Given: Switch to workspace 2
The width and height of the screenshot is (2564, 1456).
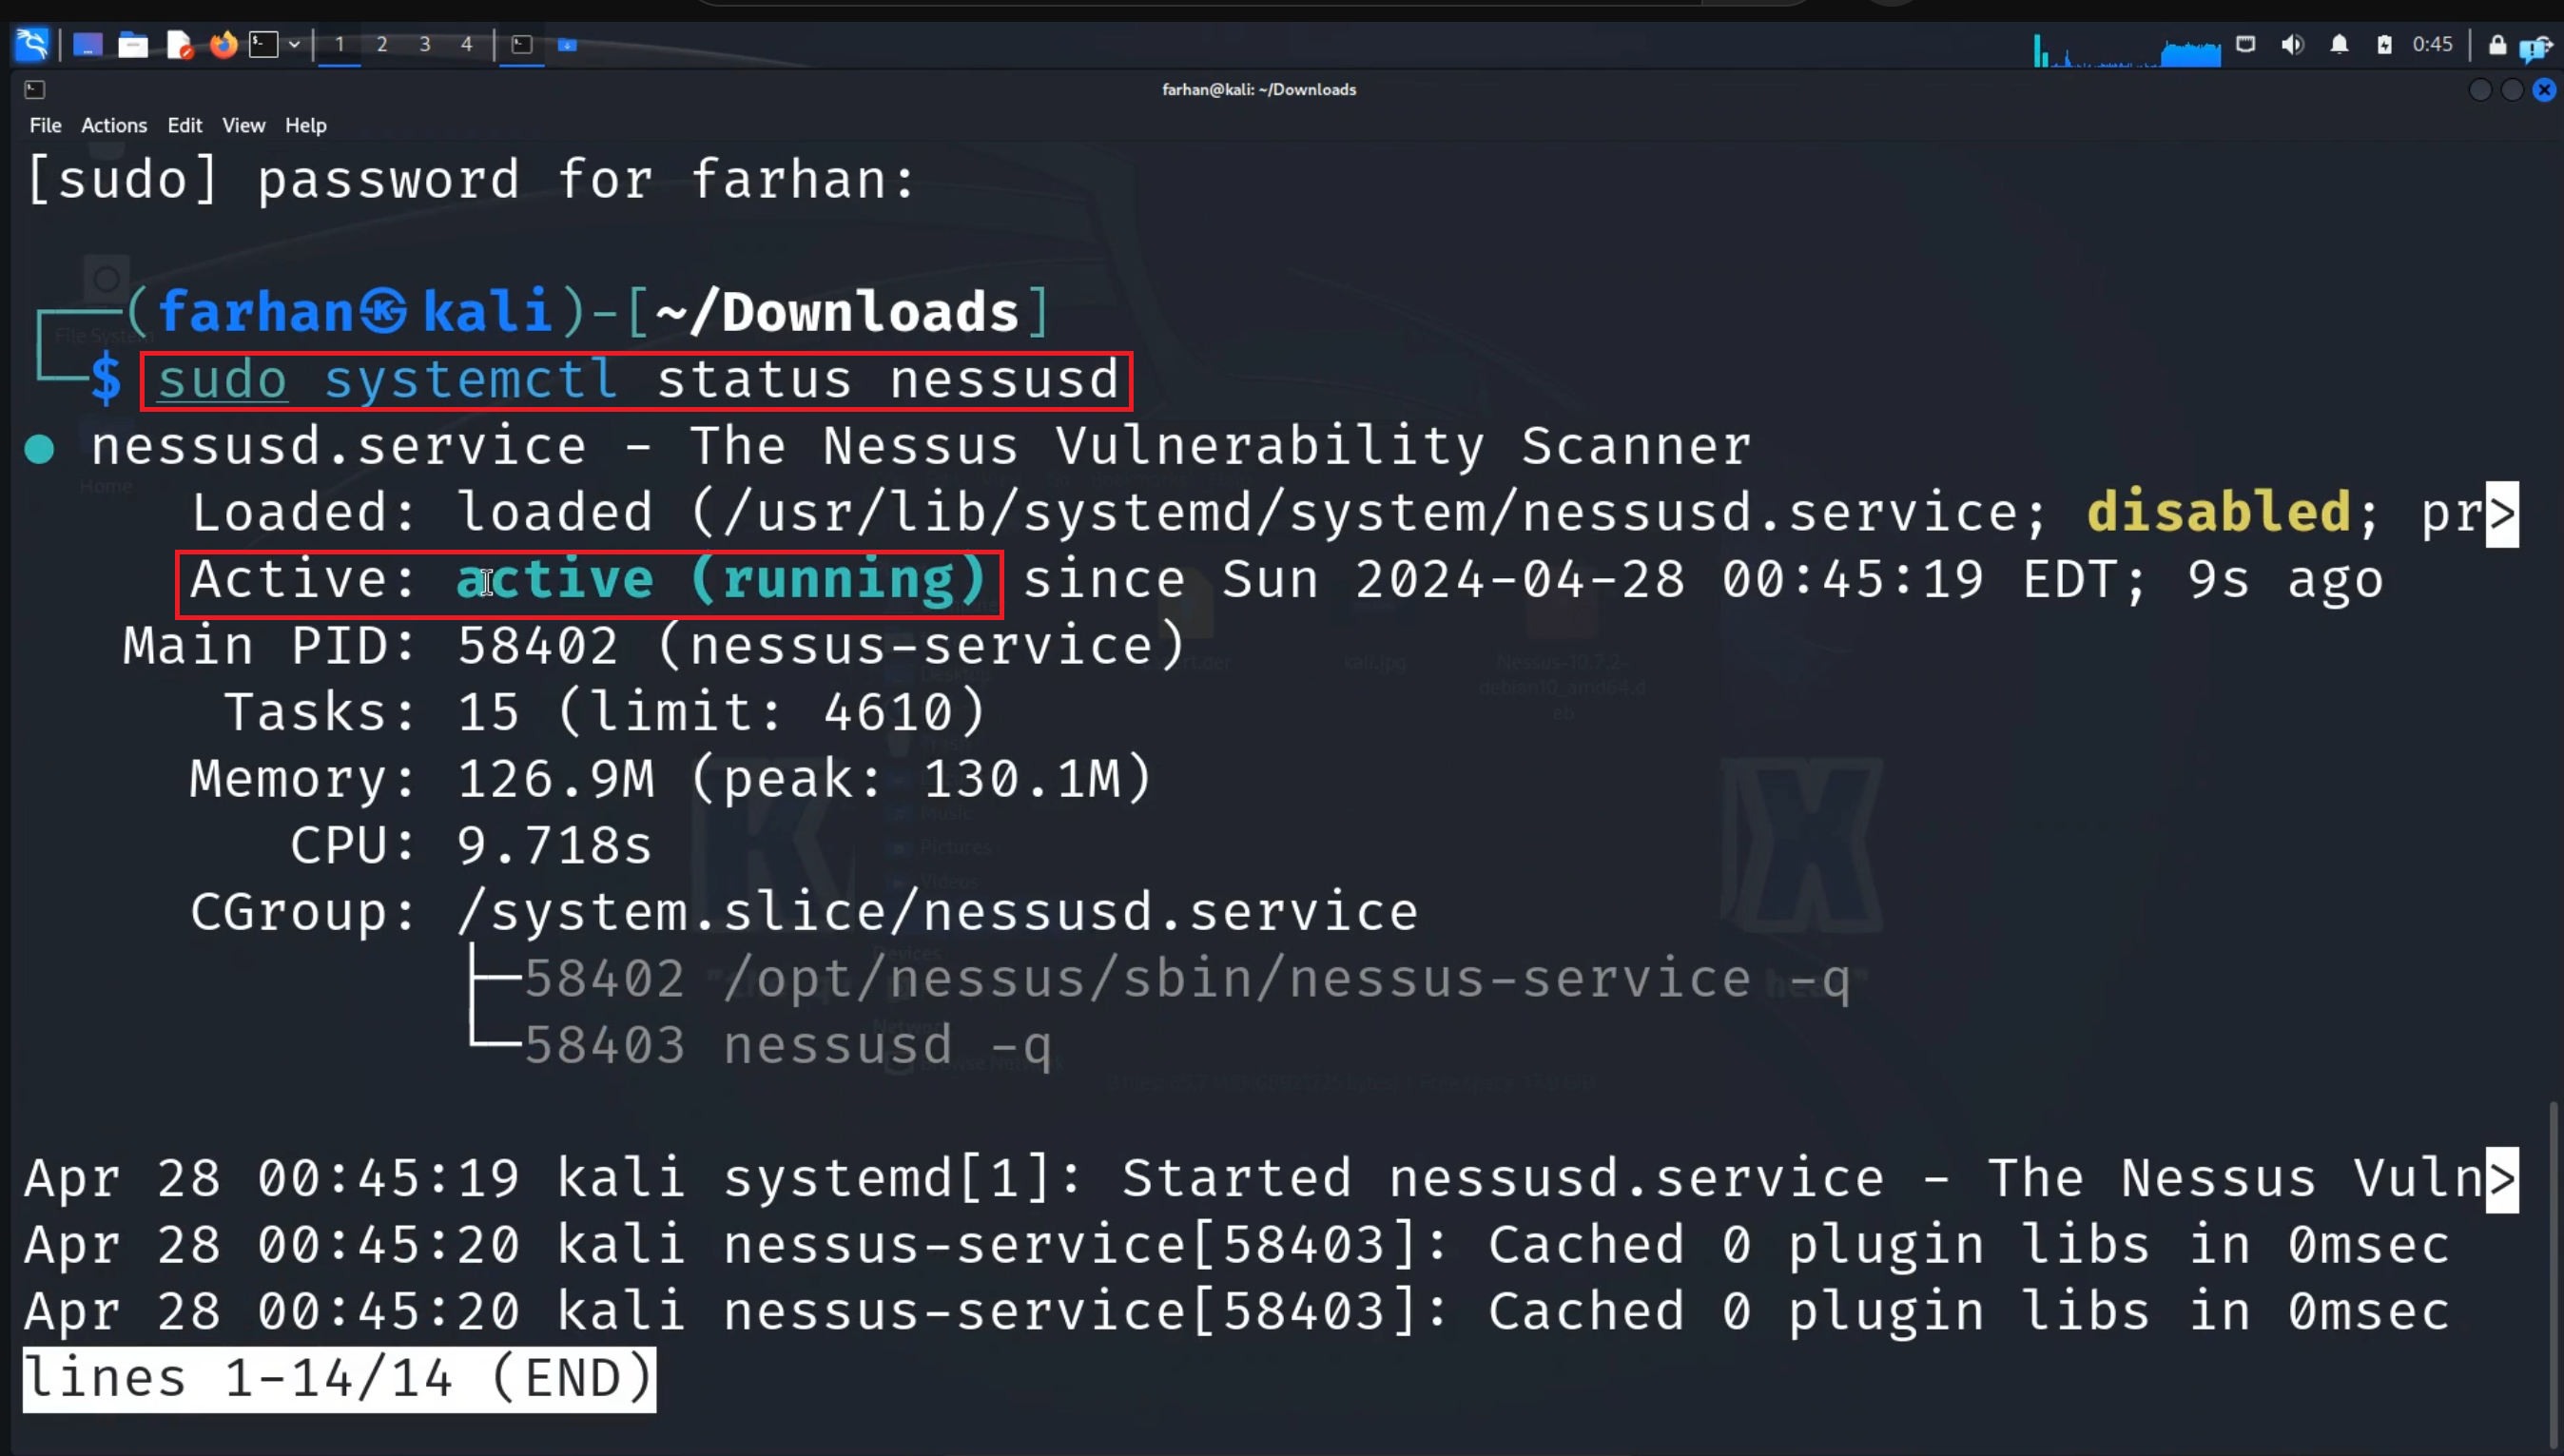Looking at the screenshot, I should (x=382, y=44).
